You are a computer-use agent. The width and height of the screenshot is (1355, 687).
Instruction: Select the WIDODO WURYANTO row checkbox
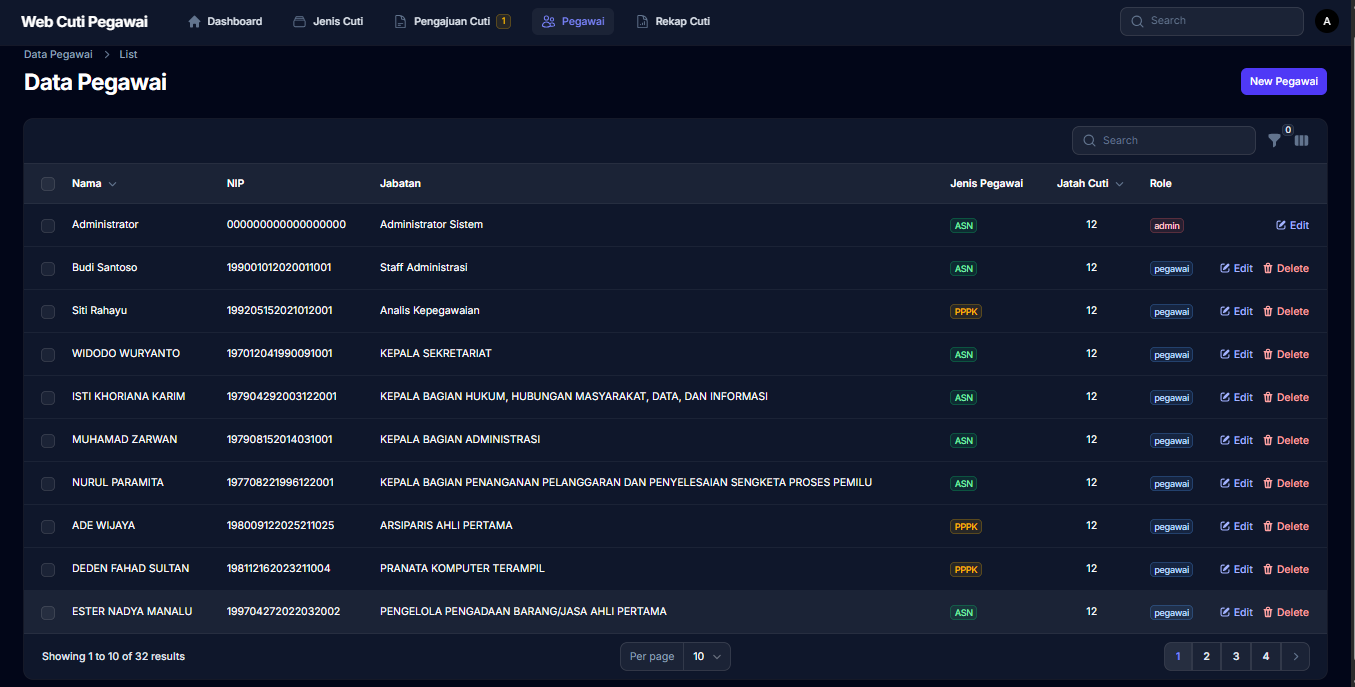click(48, 355)
